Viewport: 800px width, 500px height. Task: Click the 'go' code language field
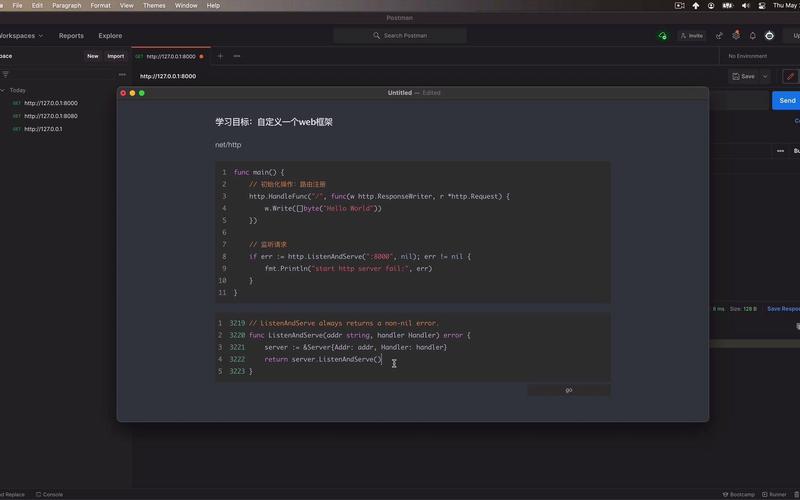568,390
